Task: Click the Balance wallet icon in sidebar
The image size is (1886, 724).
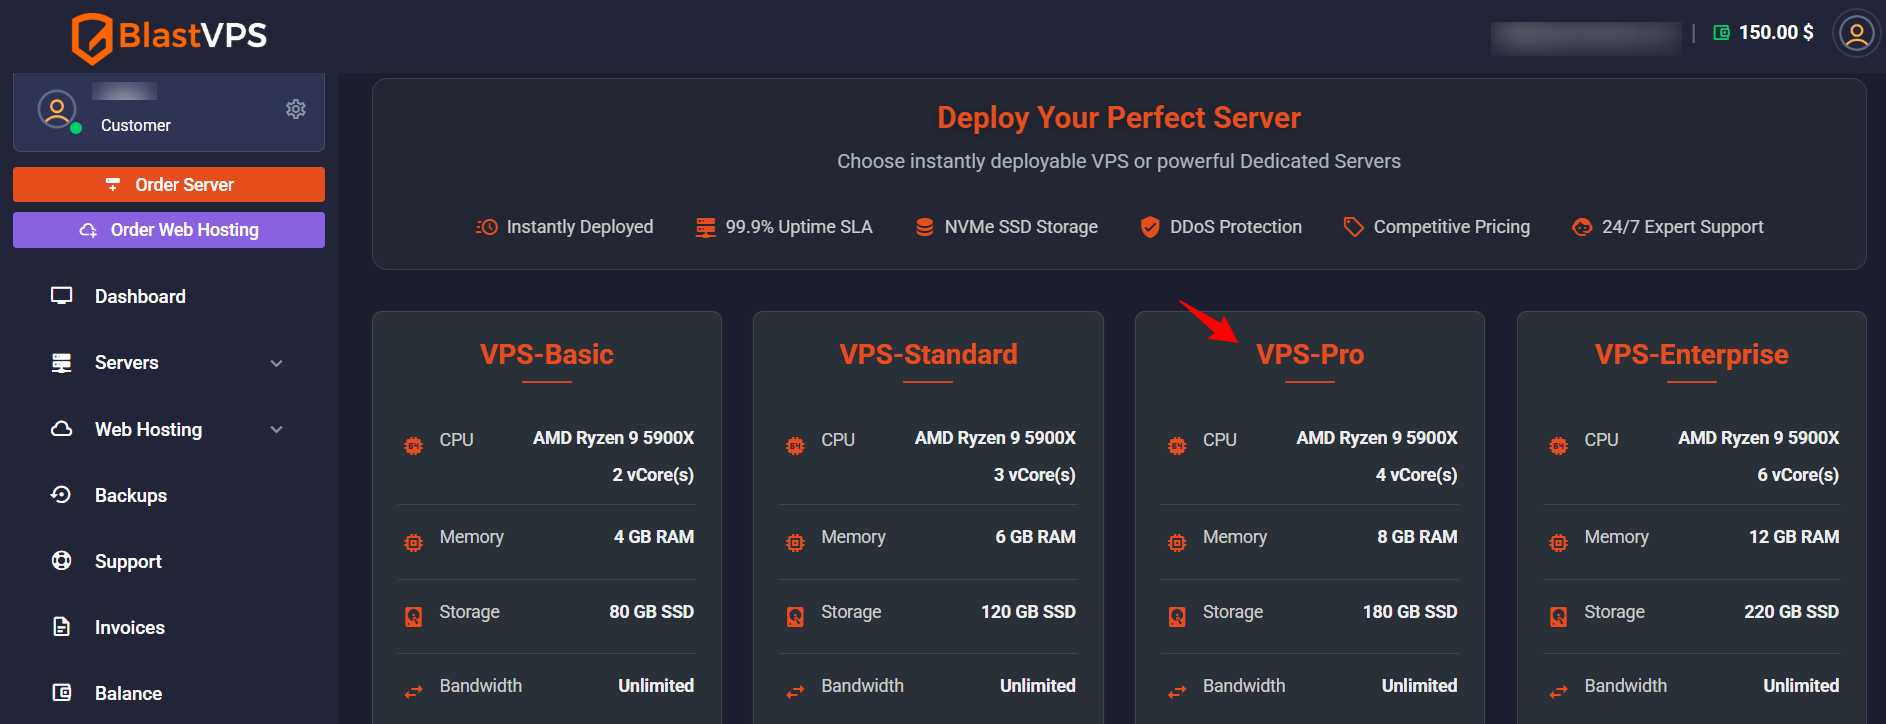Action: [62, 693]
